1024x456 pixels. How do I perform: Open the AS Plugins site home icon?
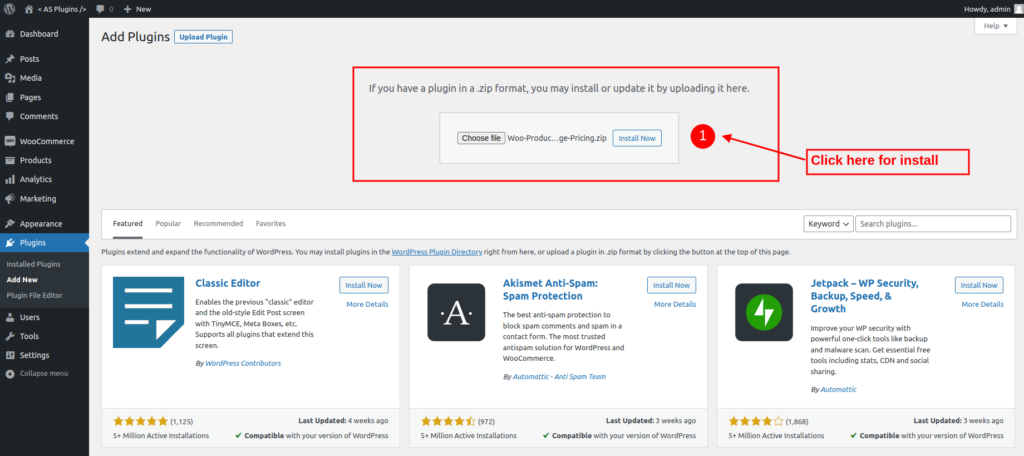29,9
